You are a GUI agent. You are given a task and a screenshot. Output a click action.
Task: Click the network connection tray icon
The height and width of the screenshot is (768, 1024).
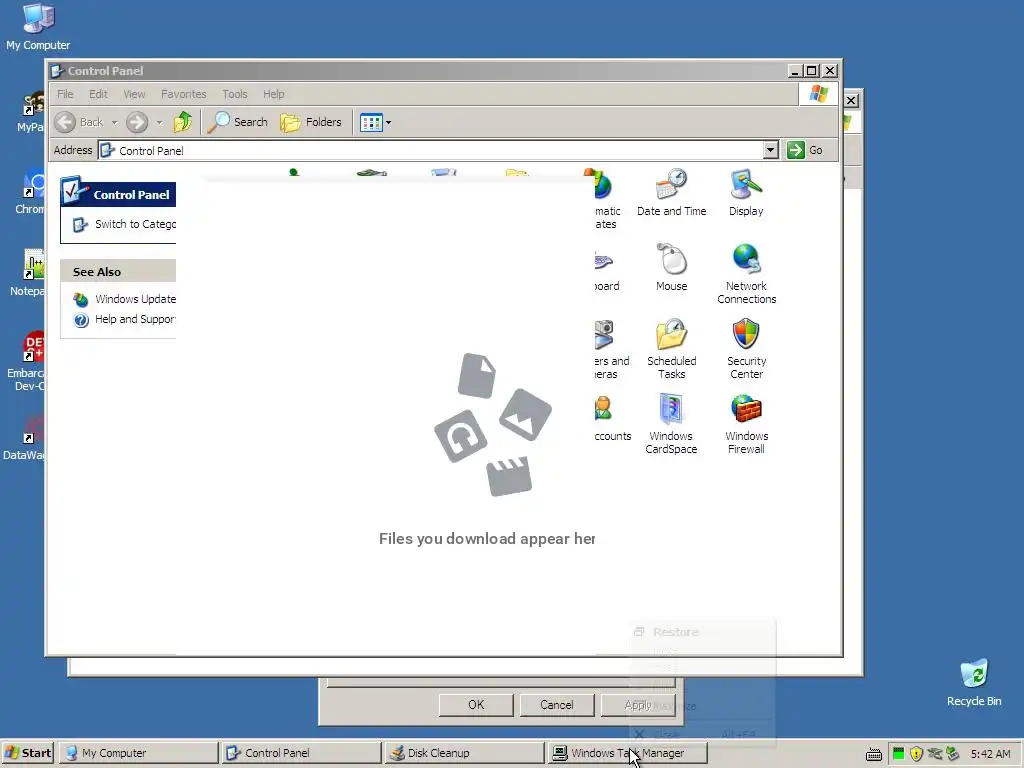pos(935,754)
